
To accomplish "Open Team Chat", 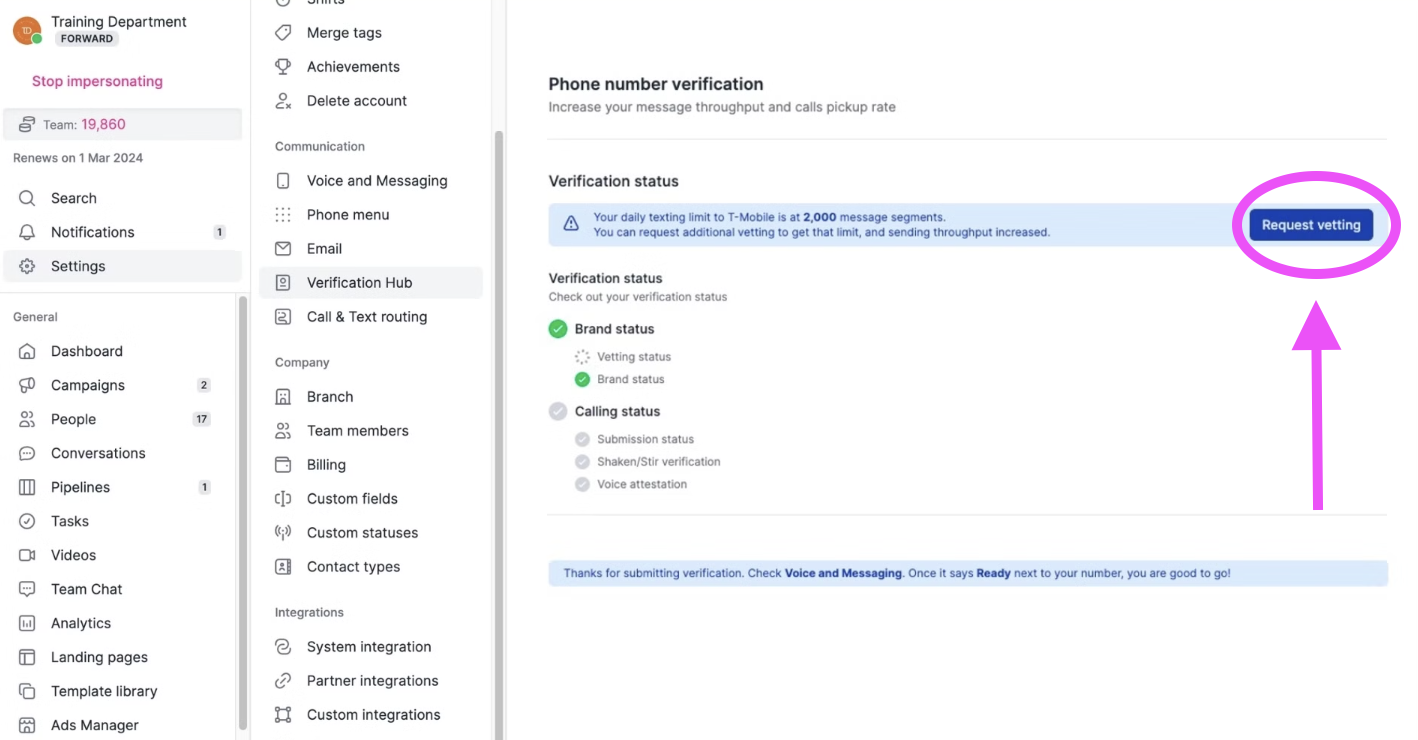I will tap(86, 589).
